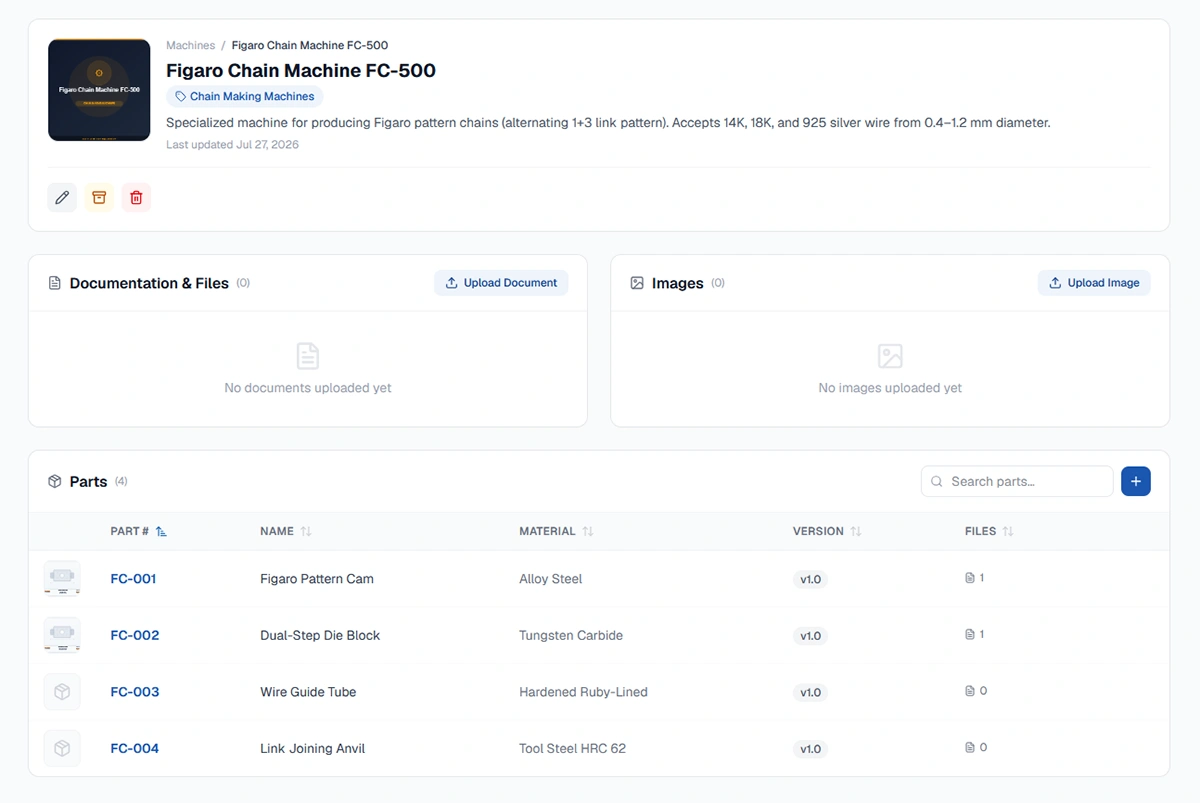Click the Alloy Steel material cell
Image resolution: width=1200 pixels, height=803 pixels.
pos(551,579)
